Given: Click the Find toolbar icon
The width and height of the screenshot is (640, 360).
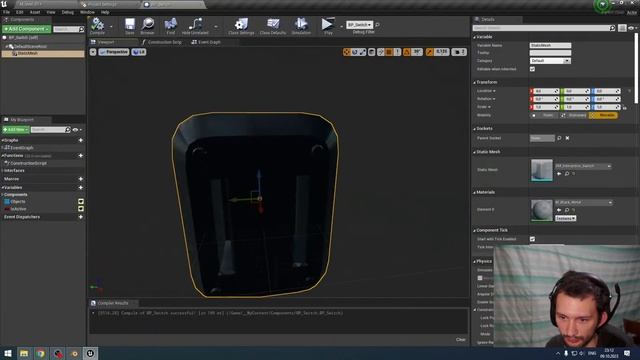Looking at the screenshot, I should 171,24.
